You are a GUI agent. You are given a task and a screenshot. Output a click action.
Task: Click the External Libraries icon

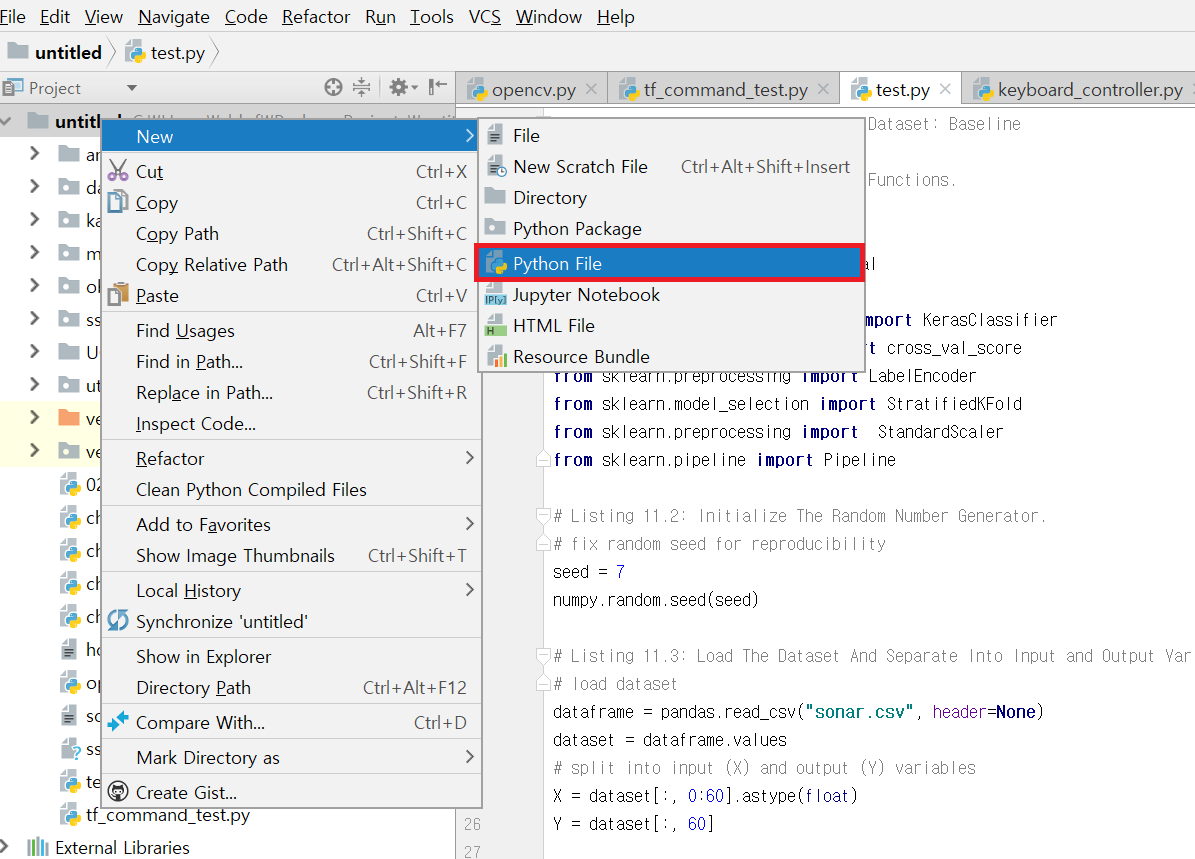(x=37, y=847)
